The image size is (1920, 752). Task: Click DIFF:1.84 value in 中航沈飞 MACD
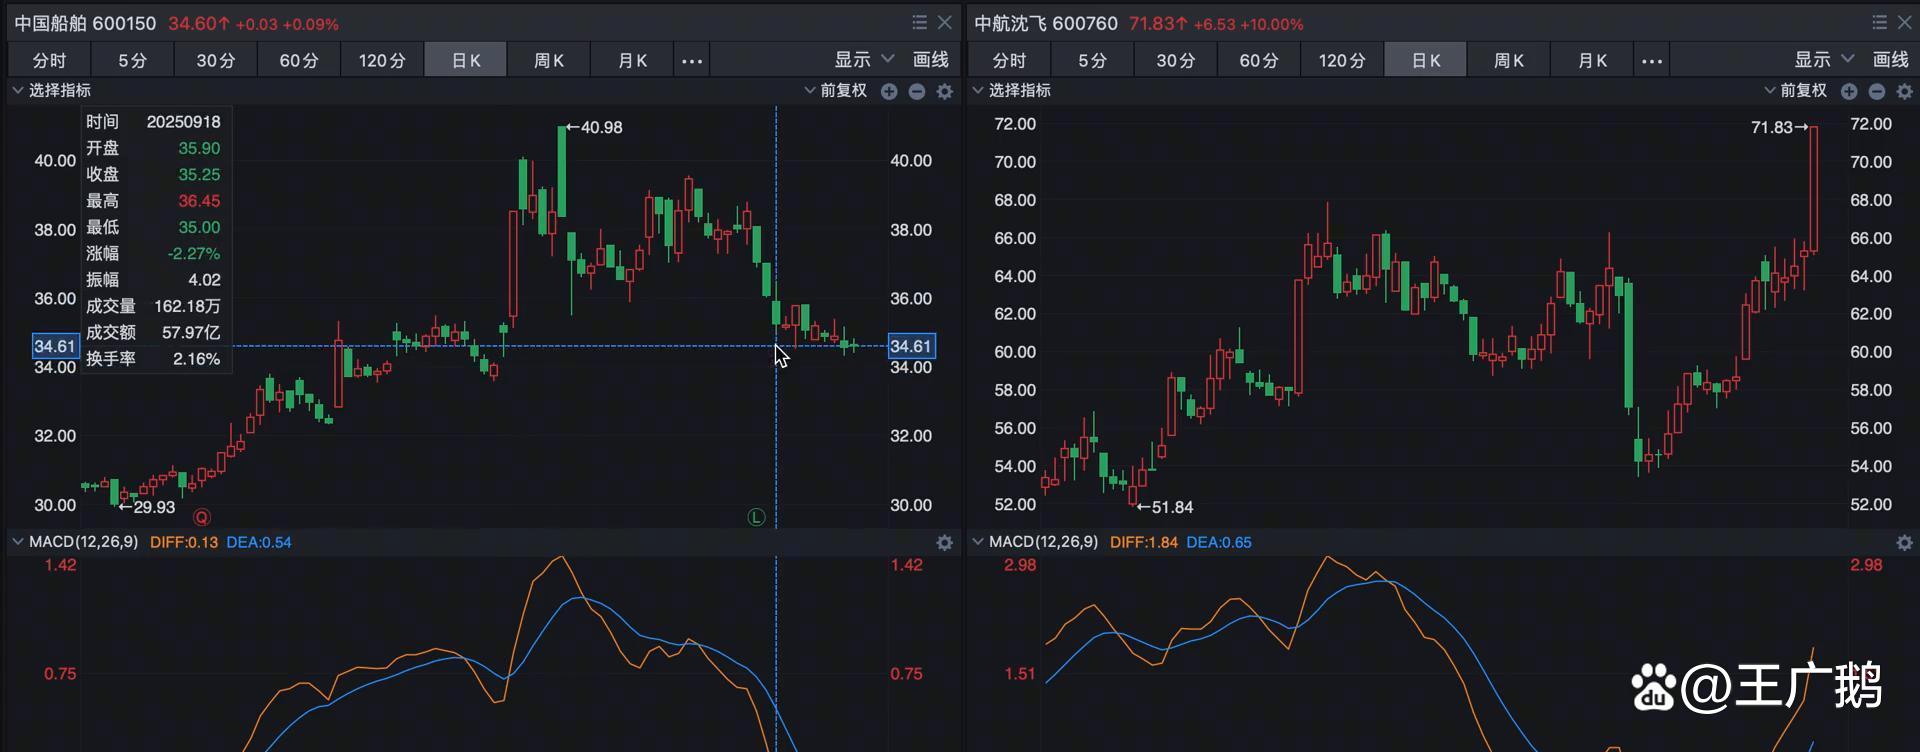click(x=1143, y=542)
